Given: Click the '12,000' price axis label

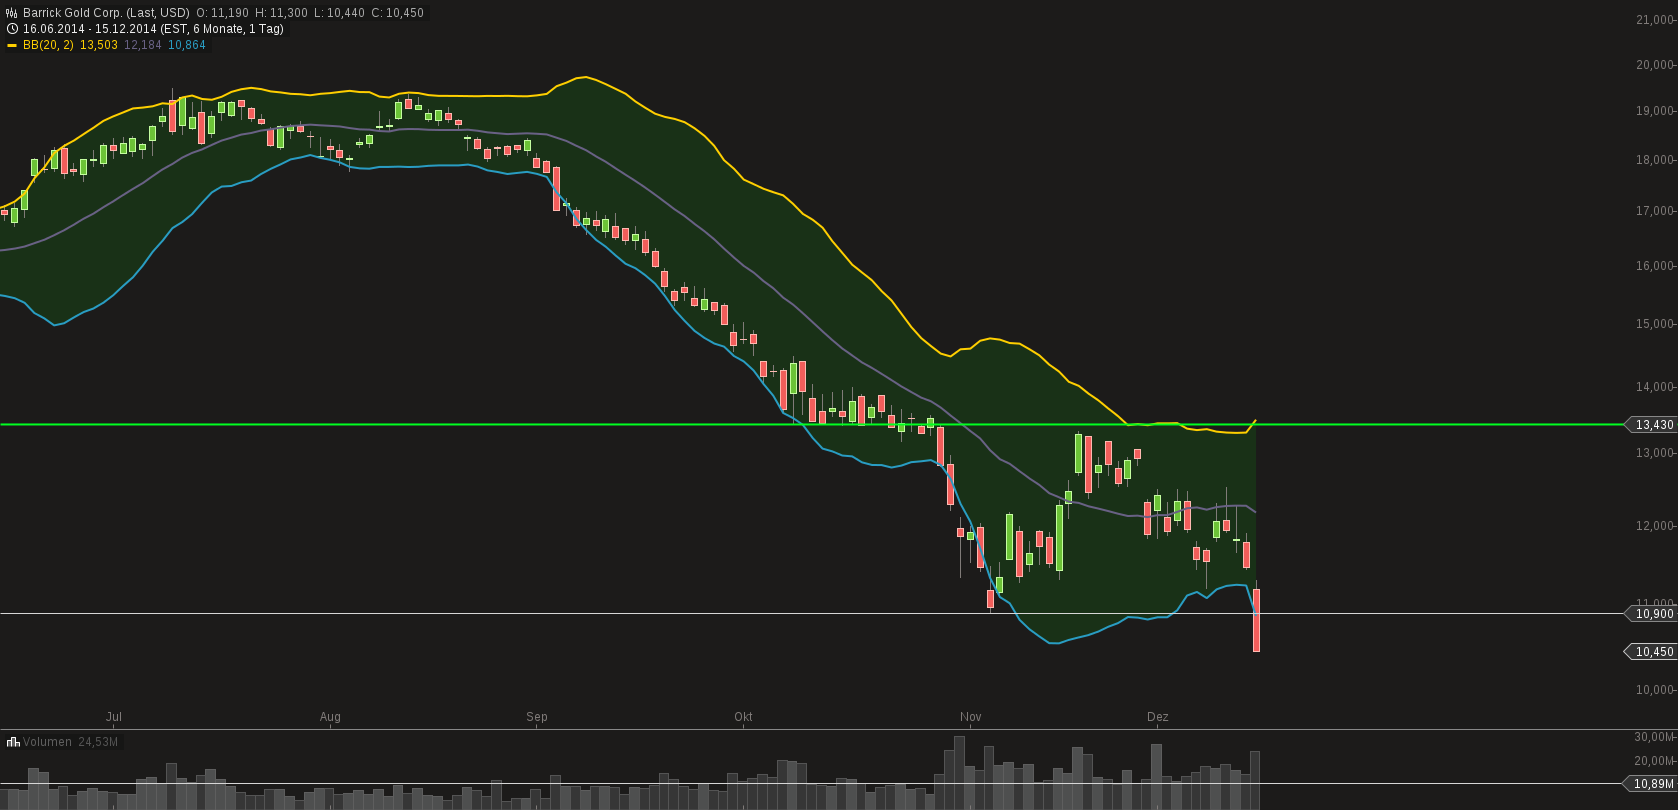Looking at the screenshot, I should click(x=1655, y=526).
